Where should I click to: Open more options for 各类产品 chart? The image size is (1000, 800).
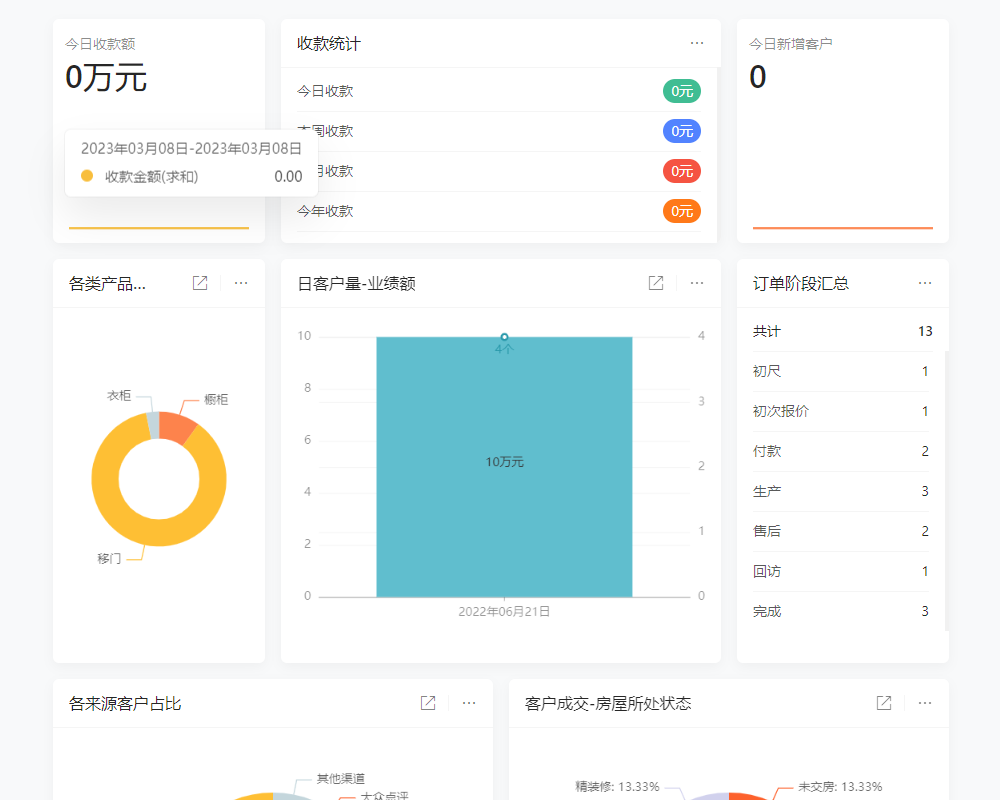[x=240, y=282]
